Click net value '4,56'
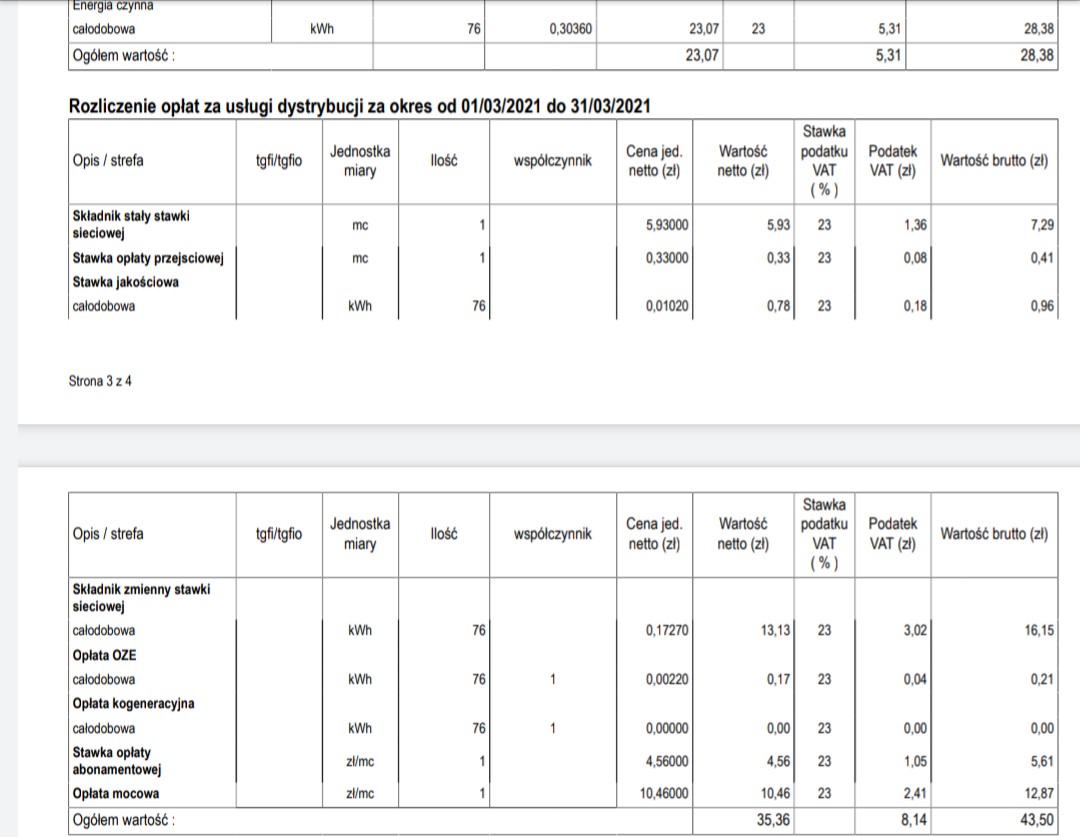The image size is (1080, 837). coord(778,761)
